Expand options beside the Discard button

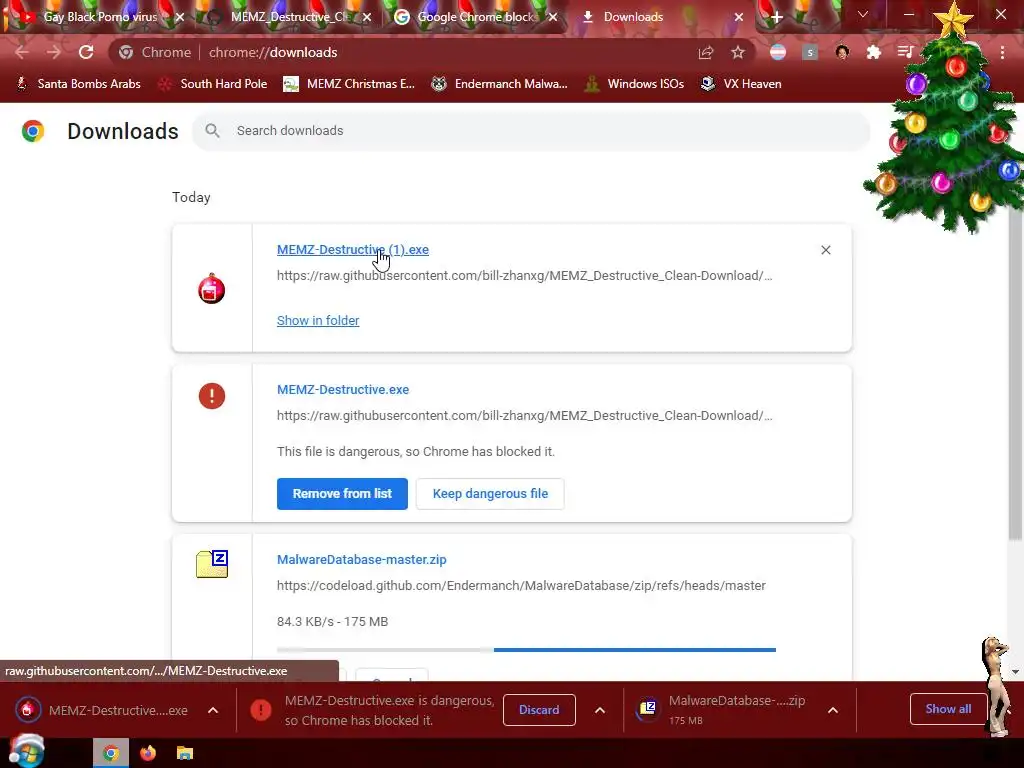click(600, 710)
